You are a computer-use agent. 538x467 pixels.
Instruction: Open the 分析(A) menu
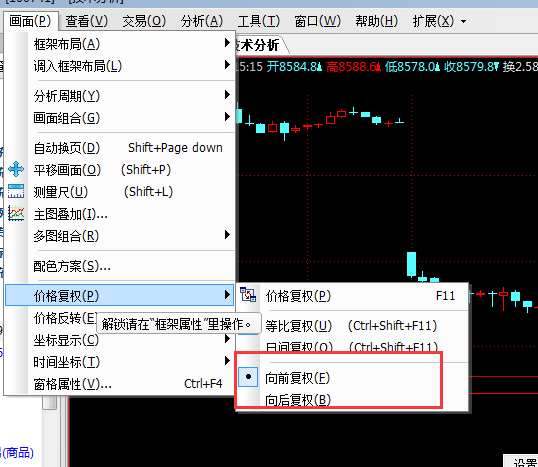202,21
